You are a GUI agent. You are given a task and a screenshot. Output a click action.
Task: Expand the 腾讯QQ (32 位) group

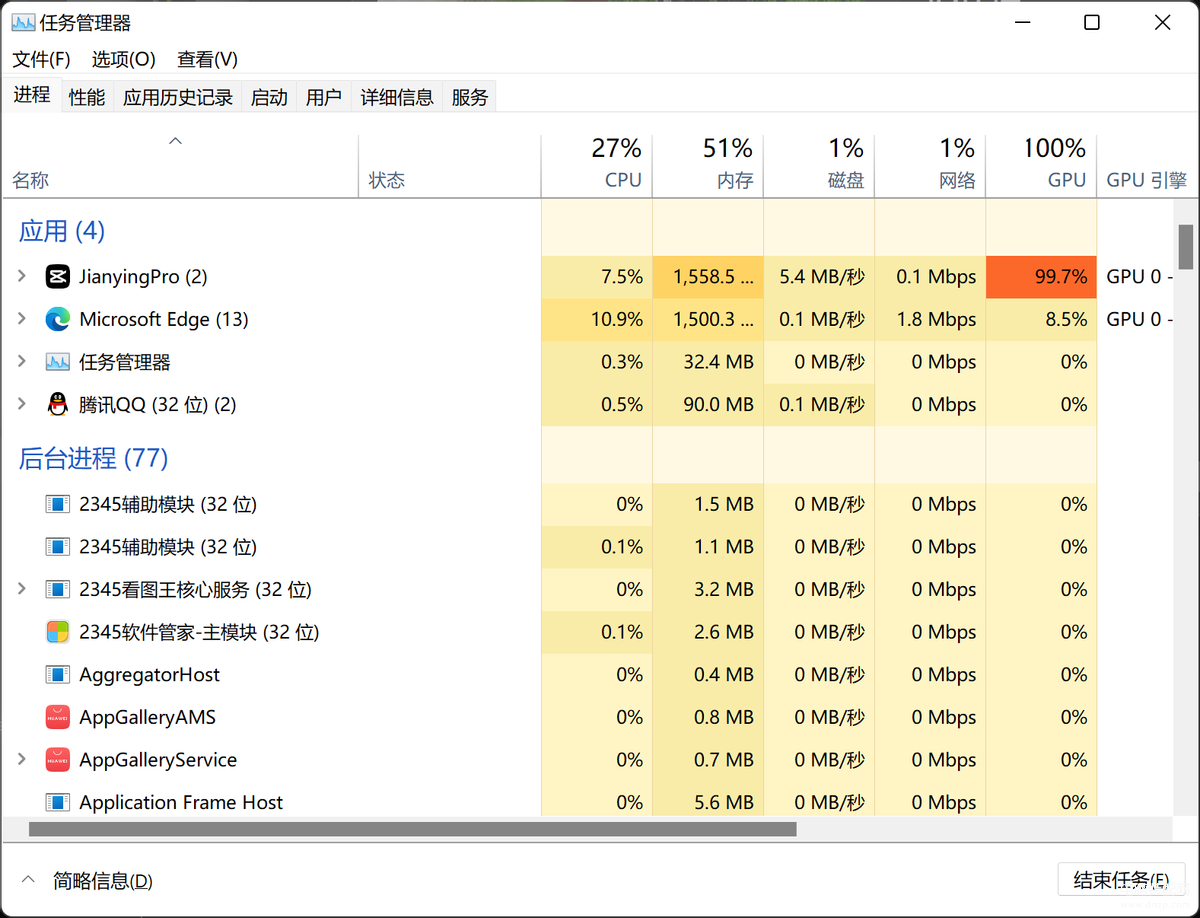[22, 405]
